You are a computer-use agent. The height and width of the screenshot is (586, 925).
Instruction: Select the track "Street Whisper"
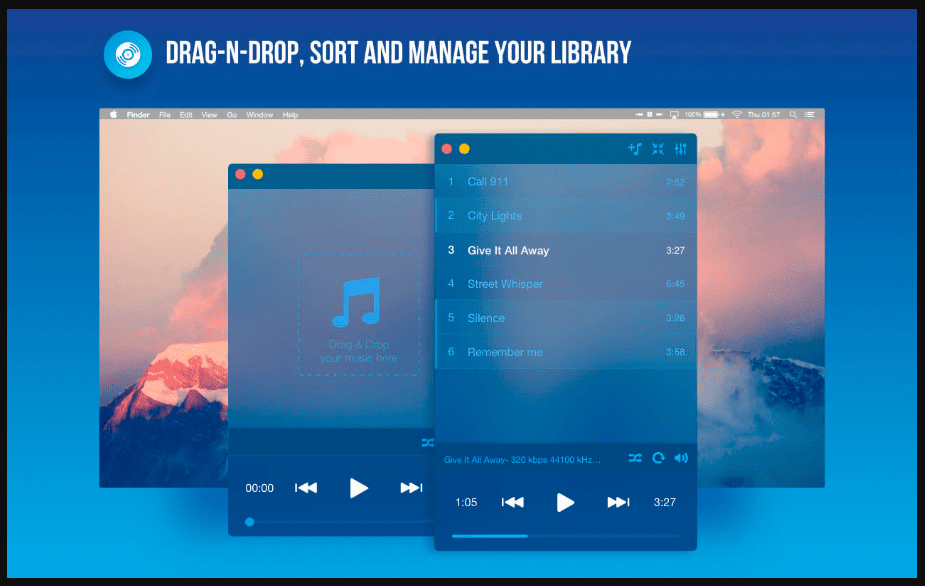[566, 284]
